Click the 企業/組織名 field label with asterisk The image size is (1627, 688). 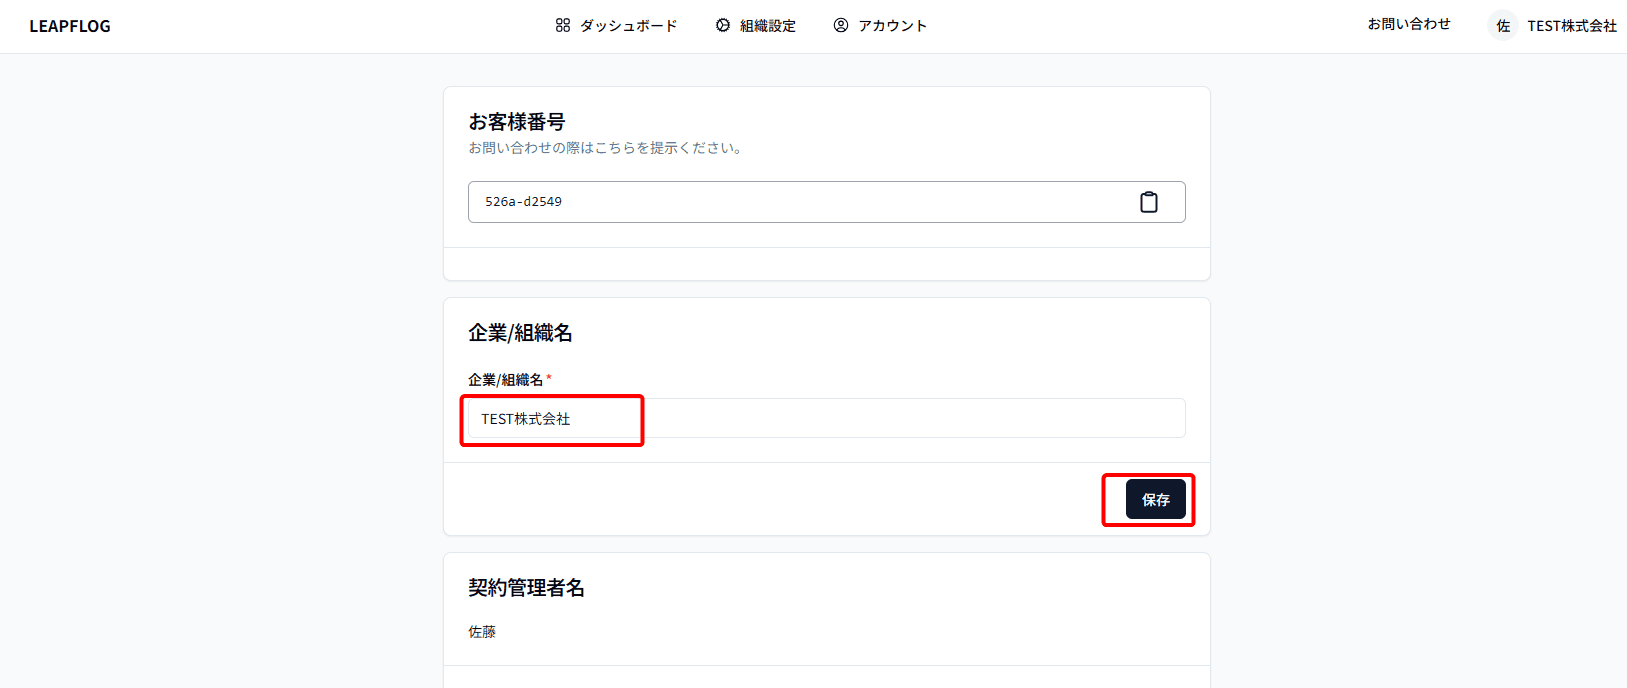pos(510,380)
